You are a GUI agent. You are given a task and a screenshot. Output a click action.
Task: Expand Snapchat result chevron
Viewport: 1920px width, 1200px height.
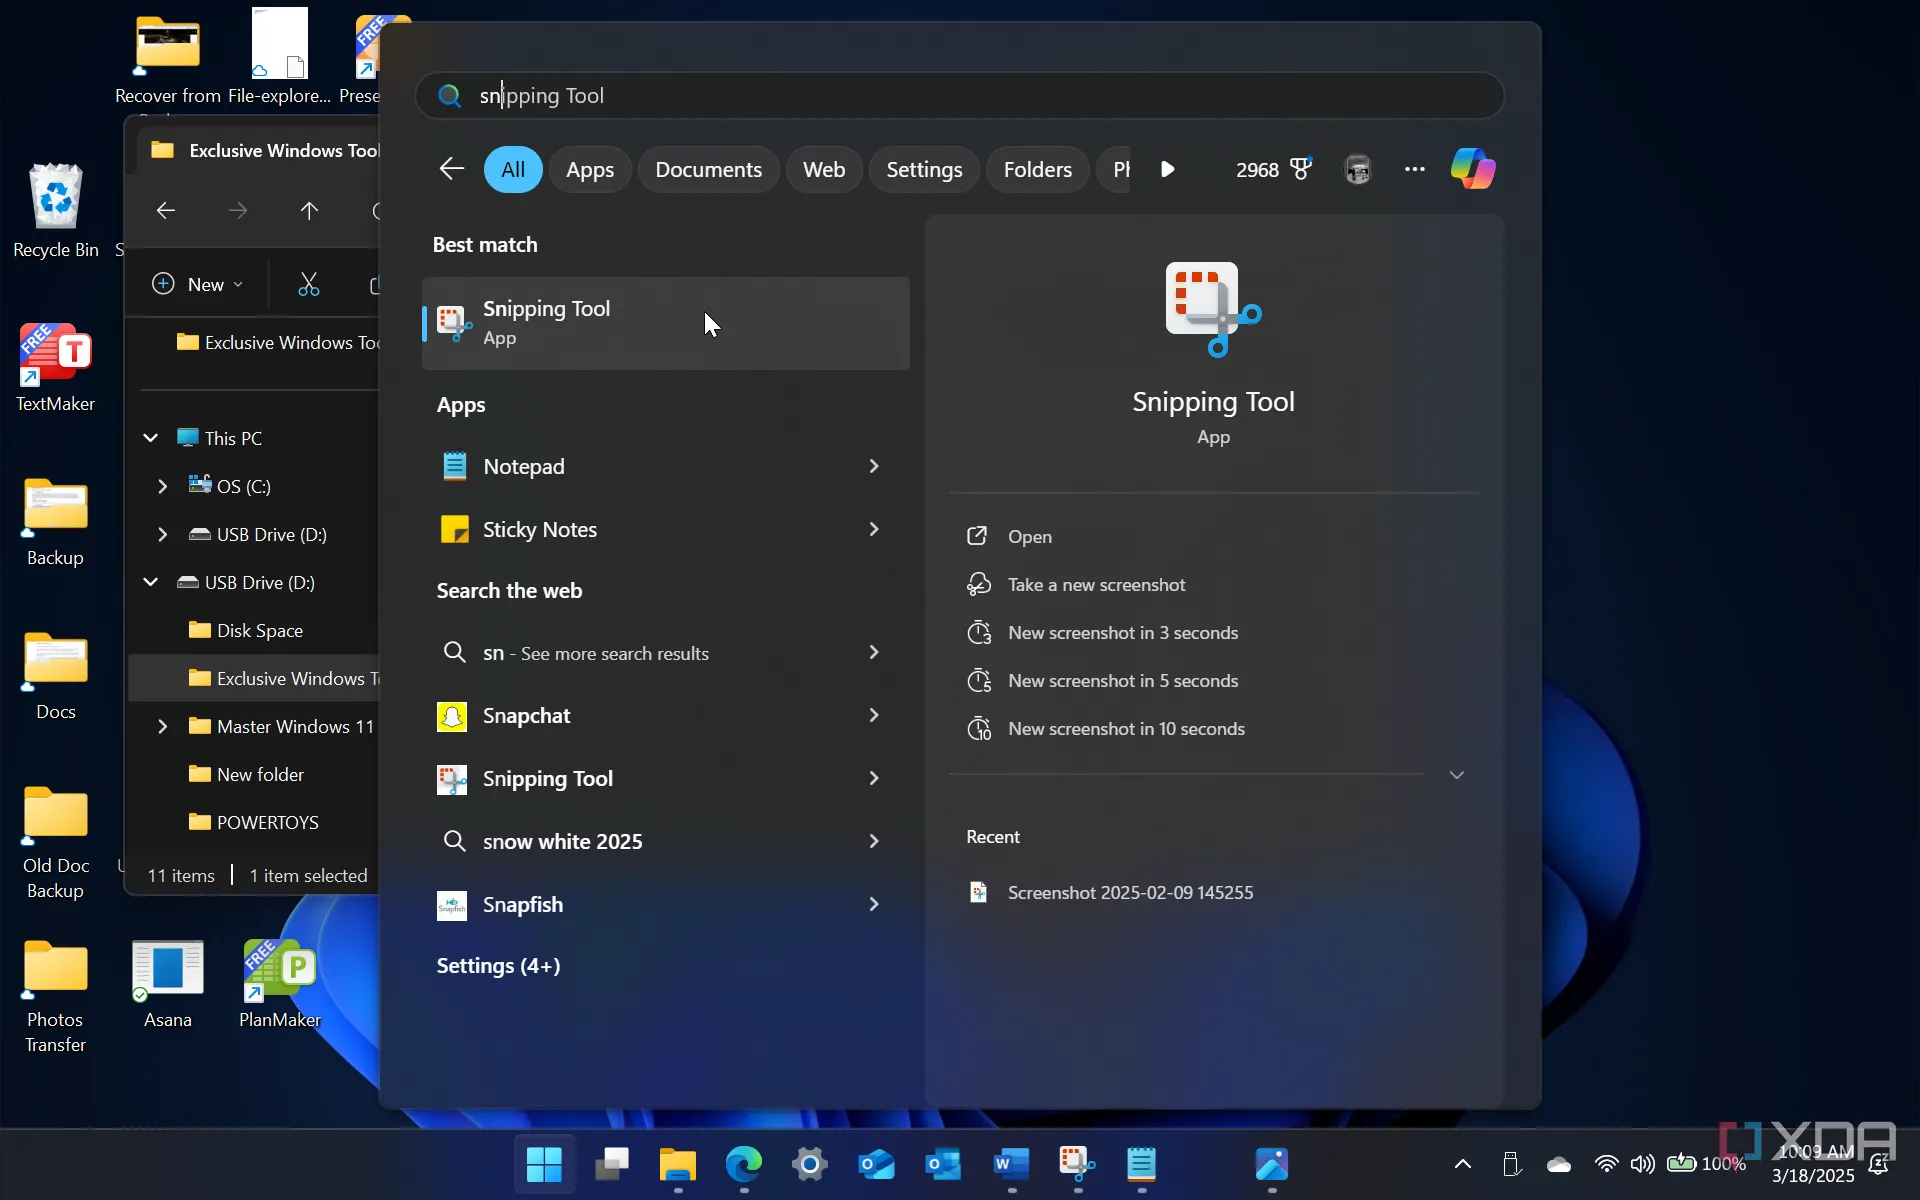pos(874,715)
